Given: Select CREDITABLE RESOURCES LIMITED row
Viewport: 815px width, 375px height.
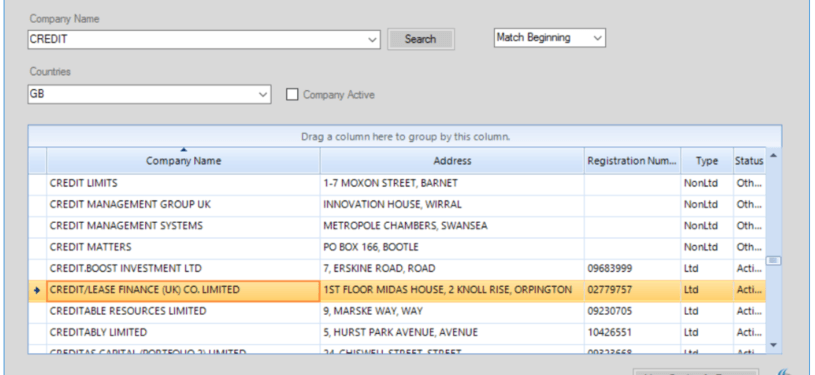Looking at the screenshot, I should point(397,311).
